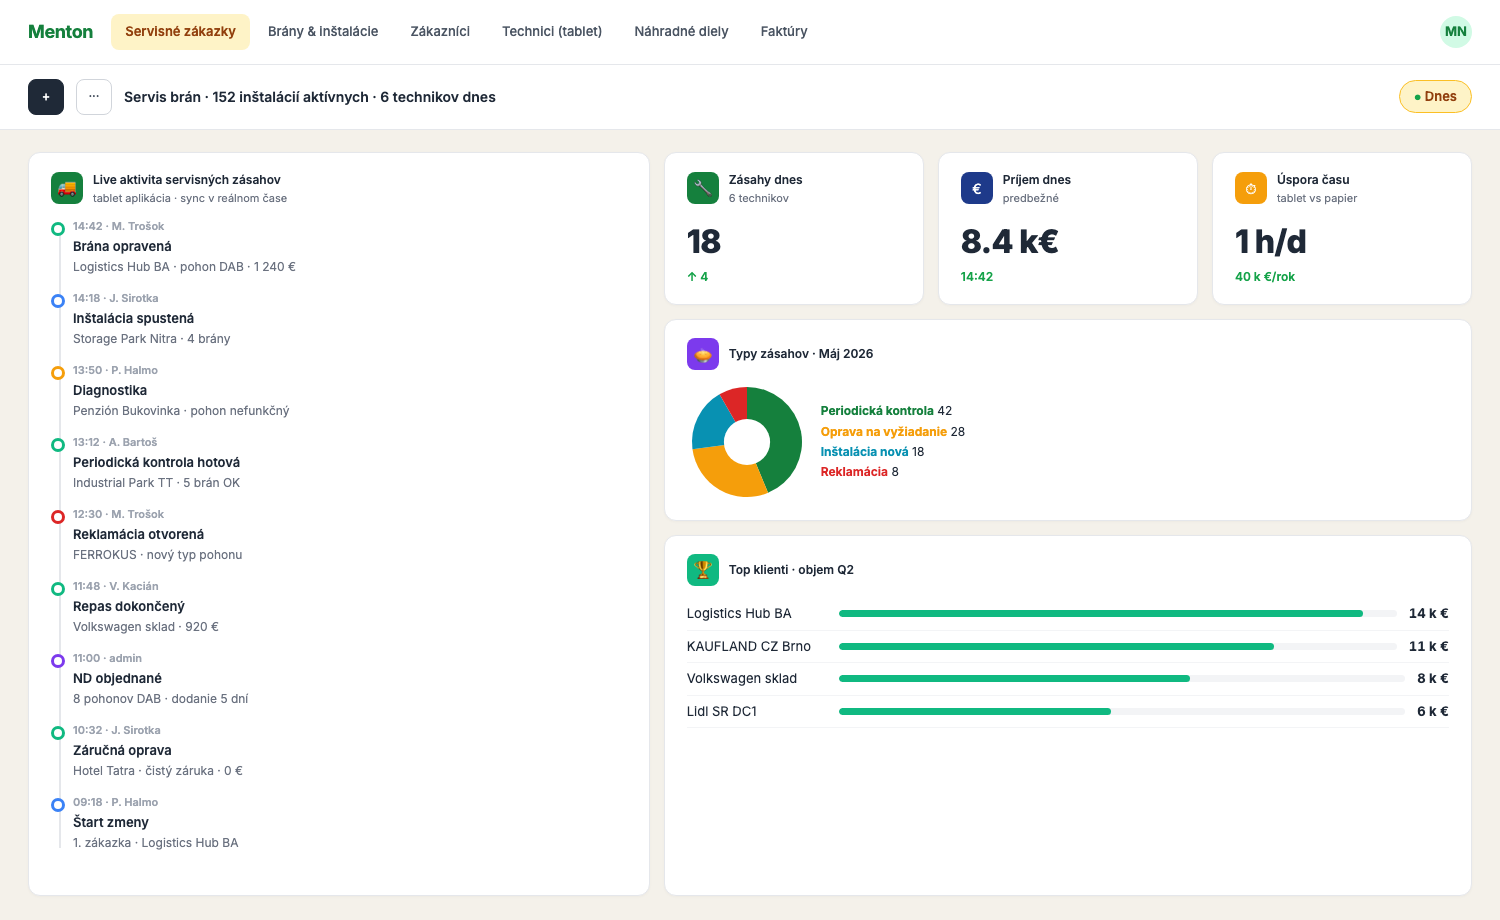Click the Brána opravená activity title

pos(122,247)
